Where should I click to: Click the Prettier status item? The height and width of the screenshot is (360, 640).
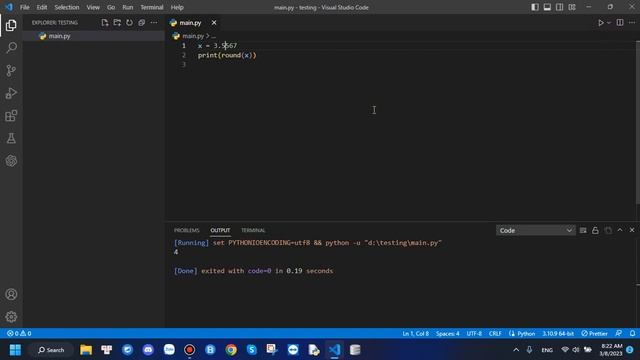click(594, 333)
